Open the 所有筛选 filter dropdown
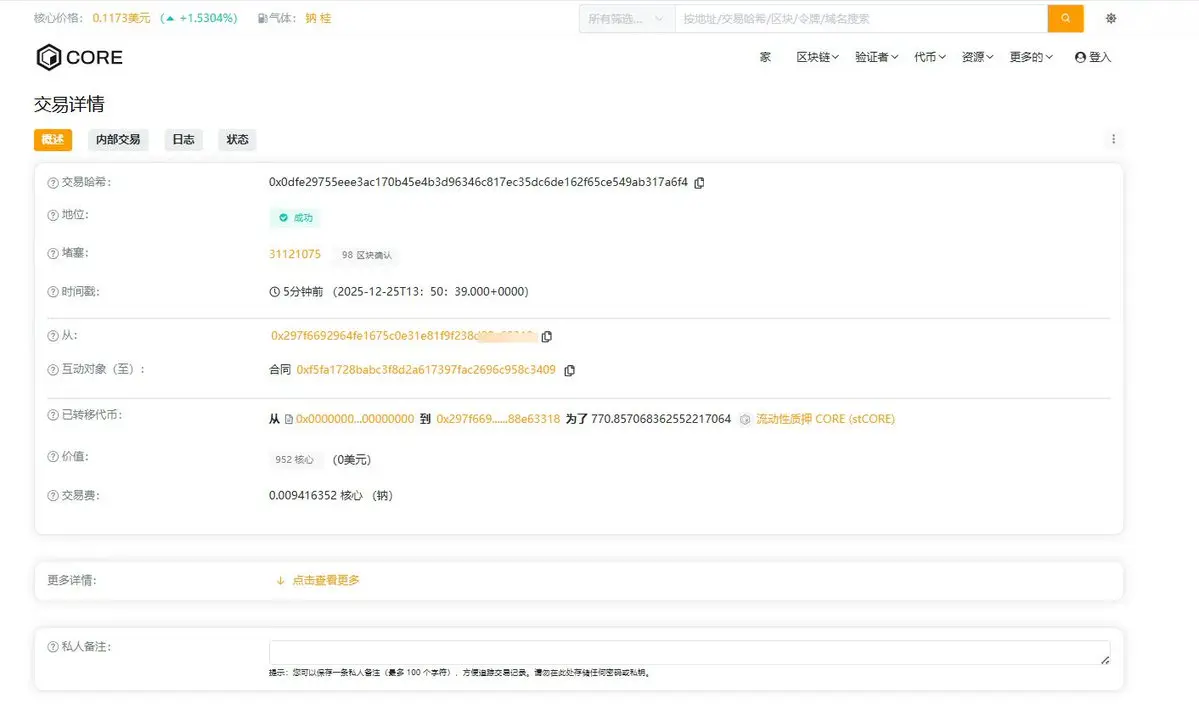The image size is (1199, 710). pos(626,18)
